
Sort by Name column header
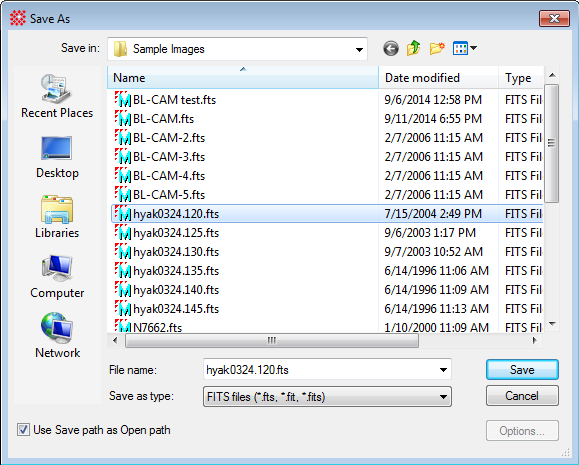coord(243,78)
